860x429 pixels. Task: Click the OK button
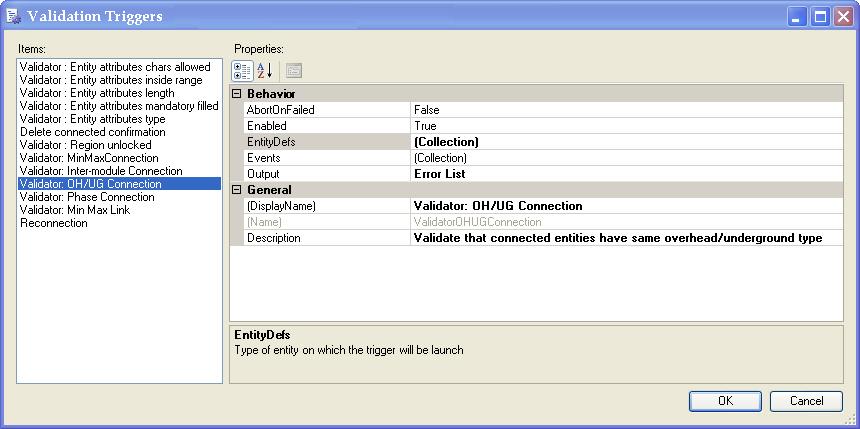click(725, 401)
